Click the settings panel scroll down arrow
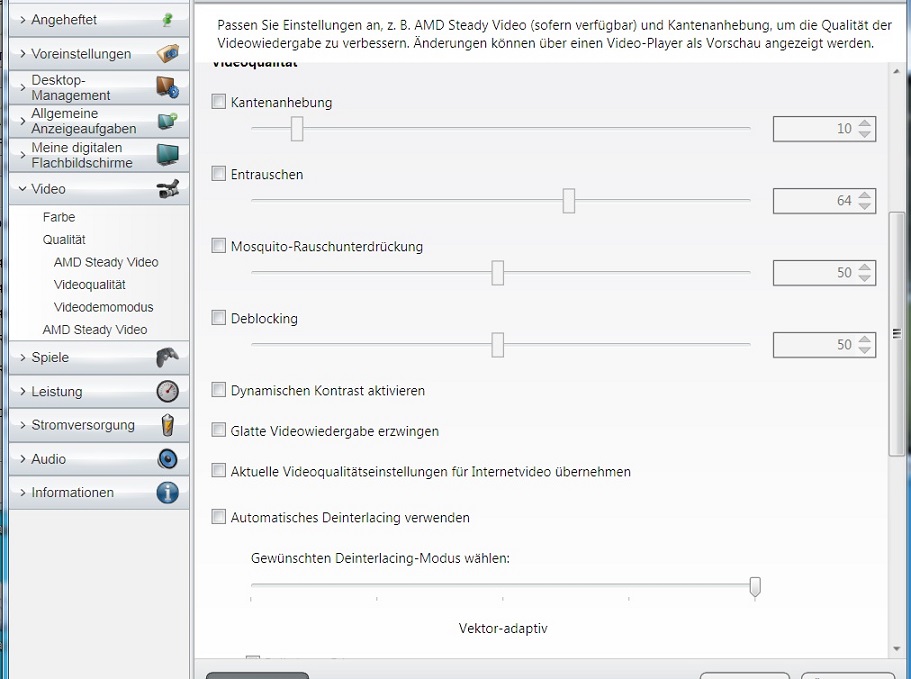The image size is (911, 679). click(x=896, y=649)
